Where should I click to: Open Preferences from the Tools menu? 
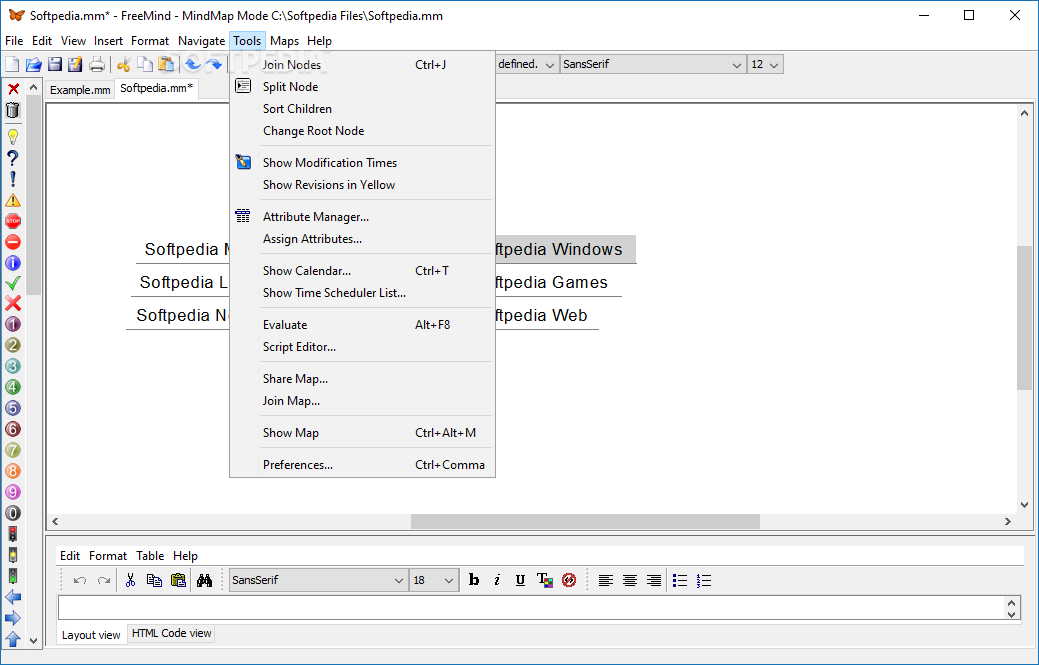(x=362, y=465)
